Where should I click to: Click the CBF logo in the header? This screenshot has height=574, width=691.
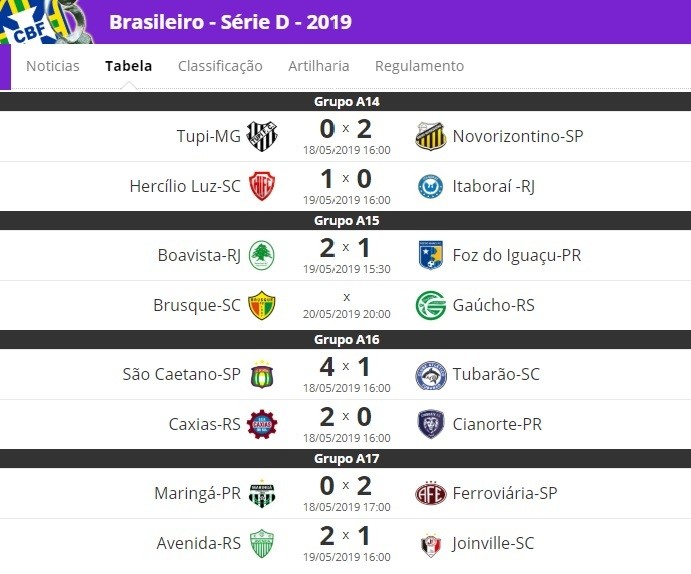[x=46, y=22]
